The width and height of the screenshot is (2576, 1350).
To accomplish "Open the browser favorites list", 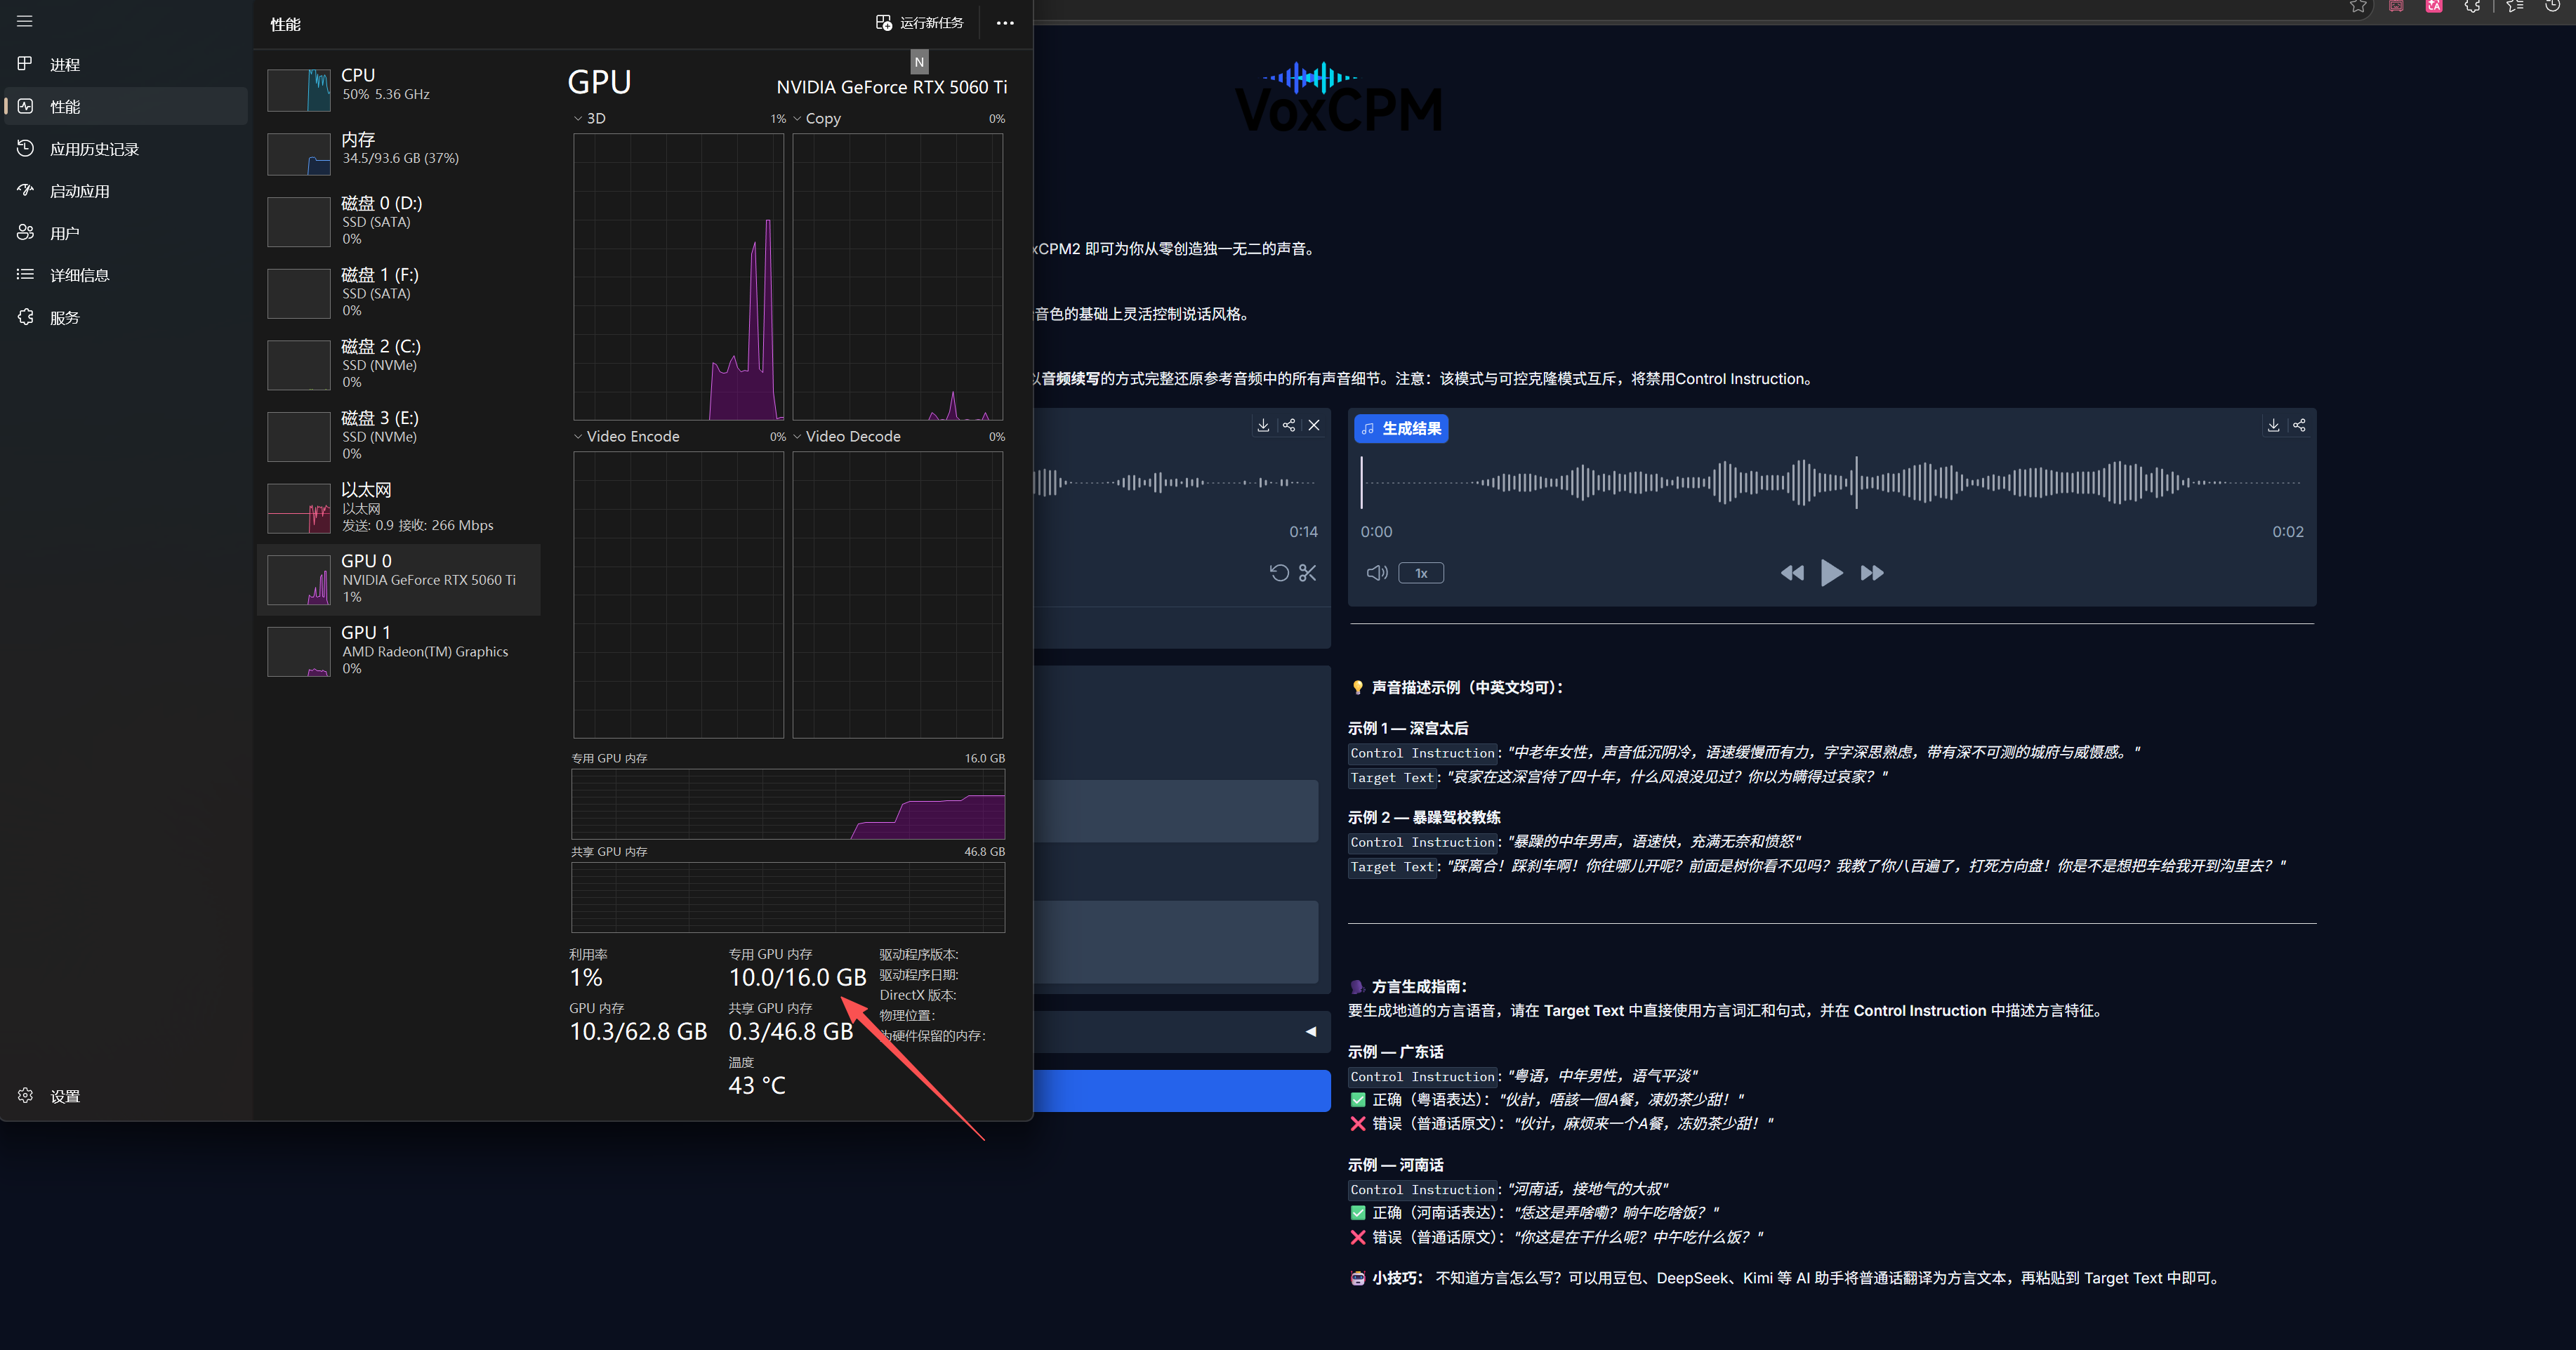I will click(2515, 6).
